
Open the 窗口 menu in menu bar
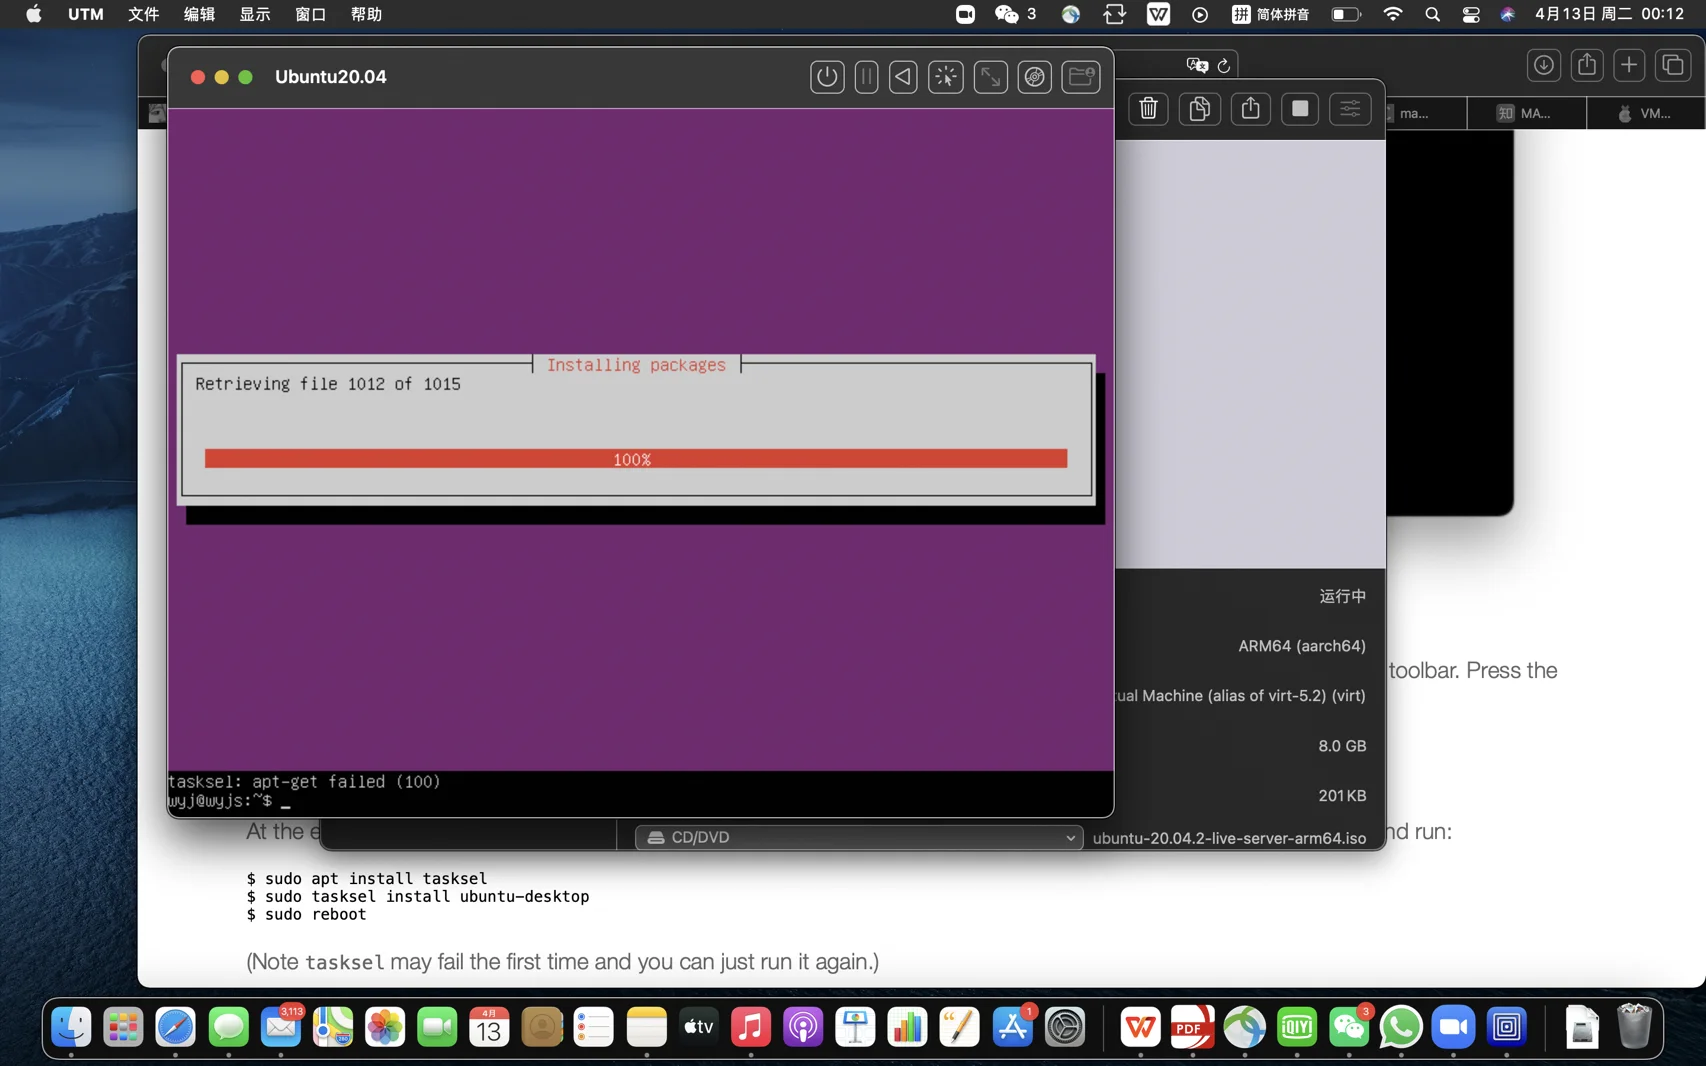coord(310,14)
